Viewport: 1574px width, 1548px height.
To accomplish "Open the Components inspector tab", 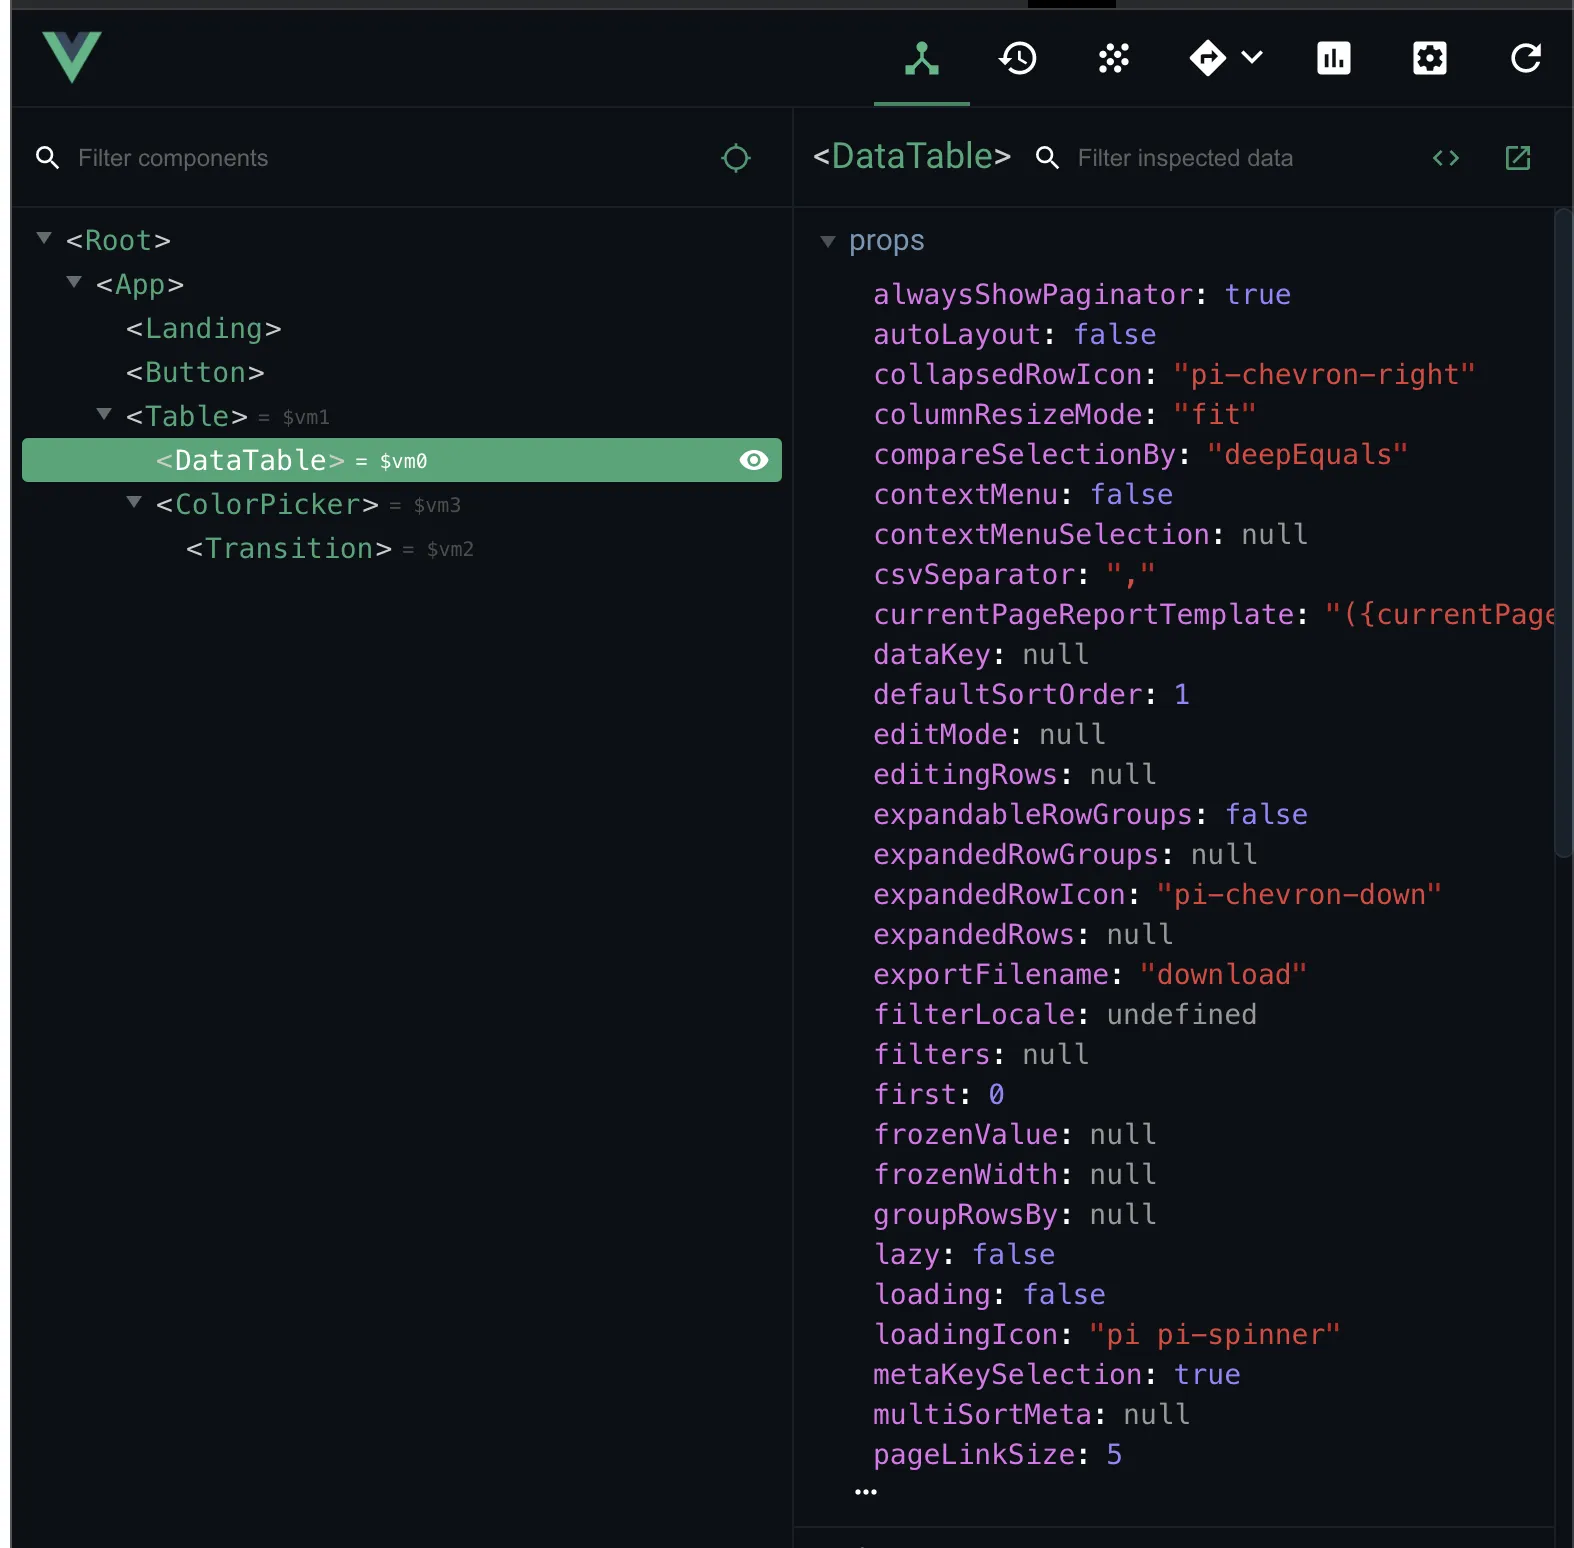I will pos(921,59).
